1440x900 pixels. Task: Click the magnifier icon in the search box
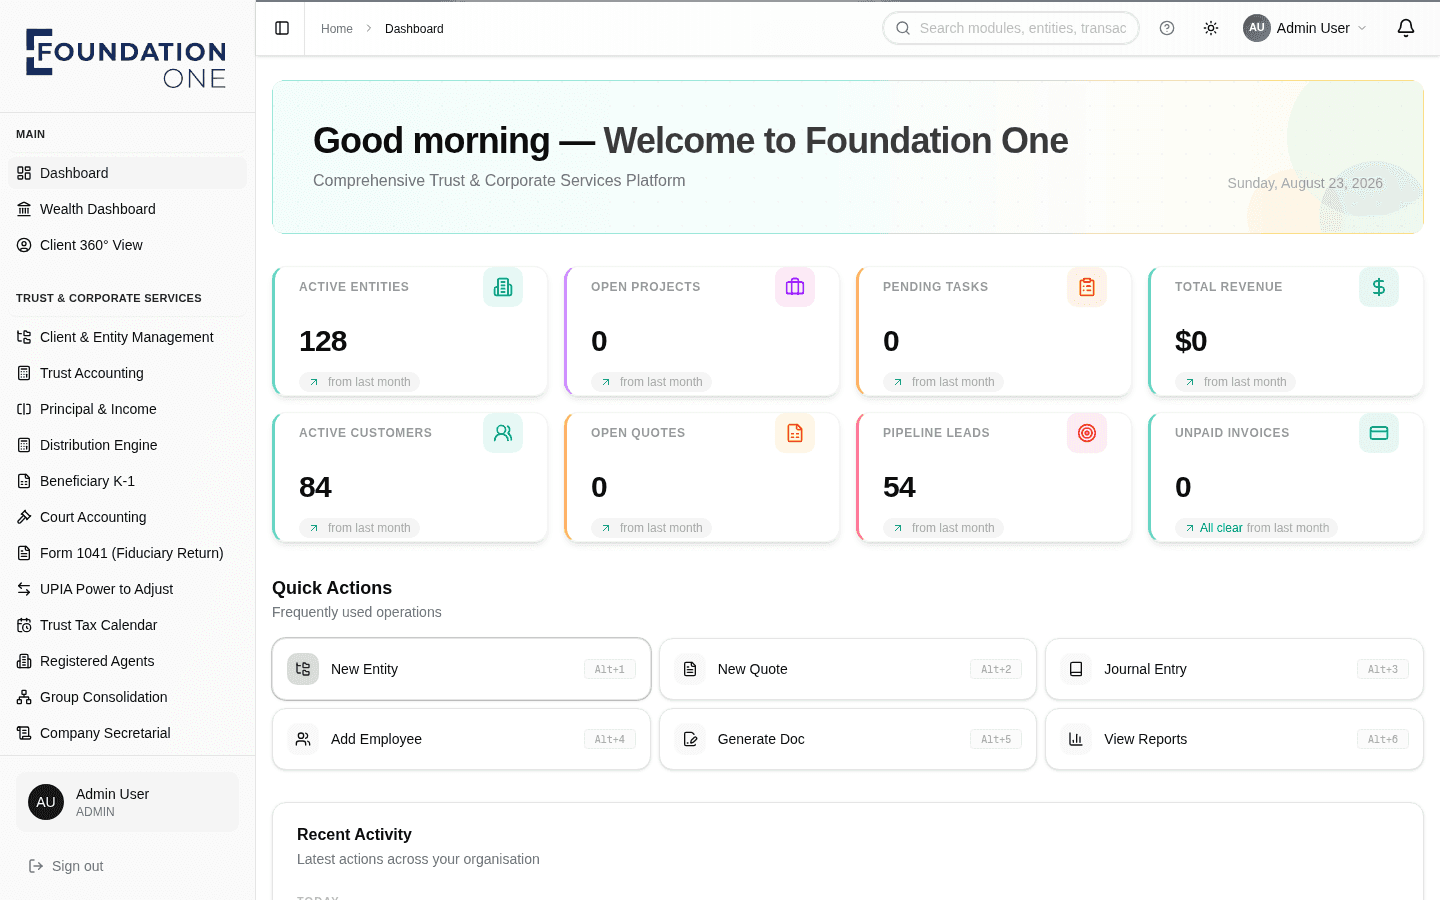pos(903,28)
